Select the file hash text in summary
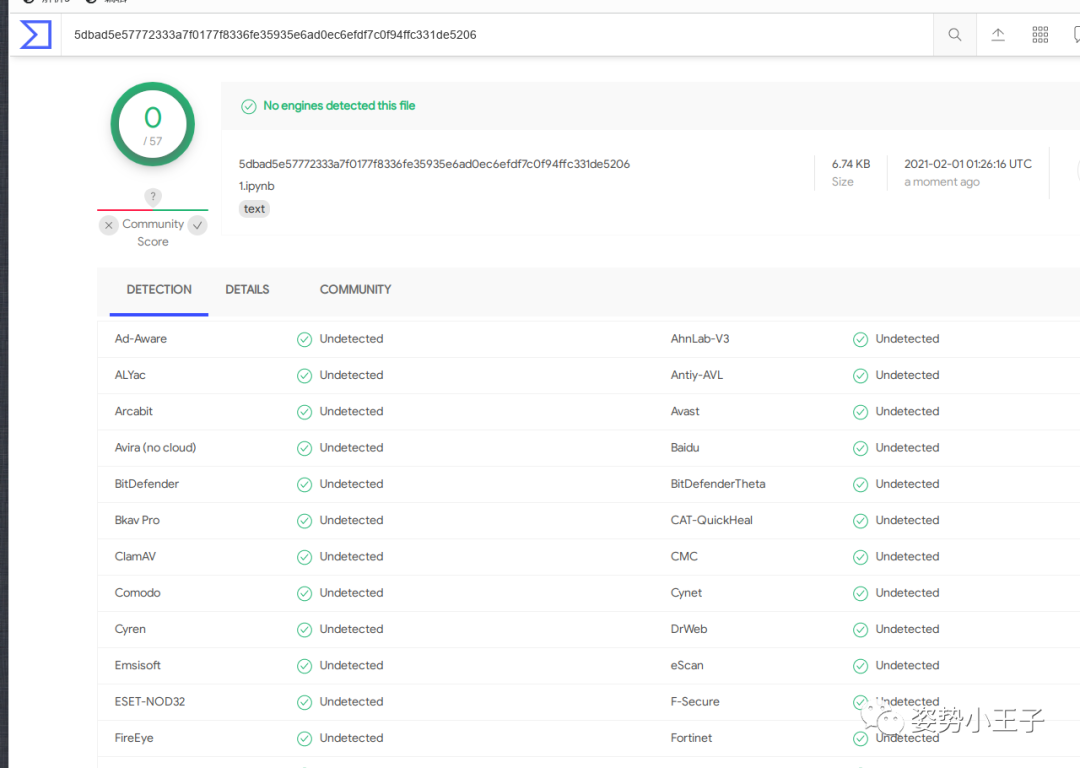This screenshot has height=768, width=1080. pos(434,164)
